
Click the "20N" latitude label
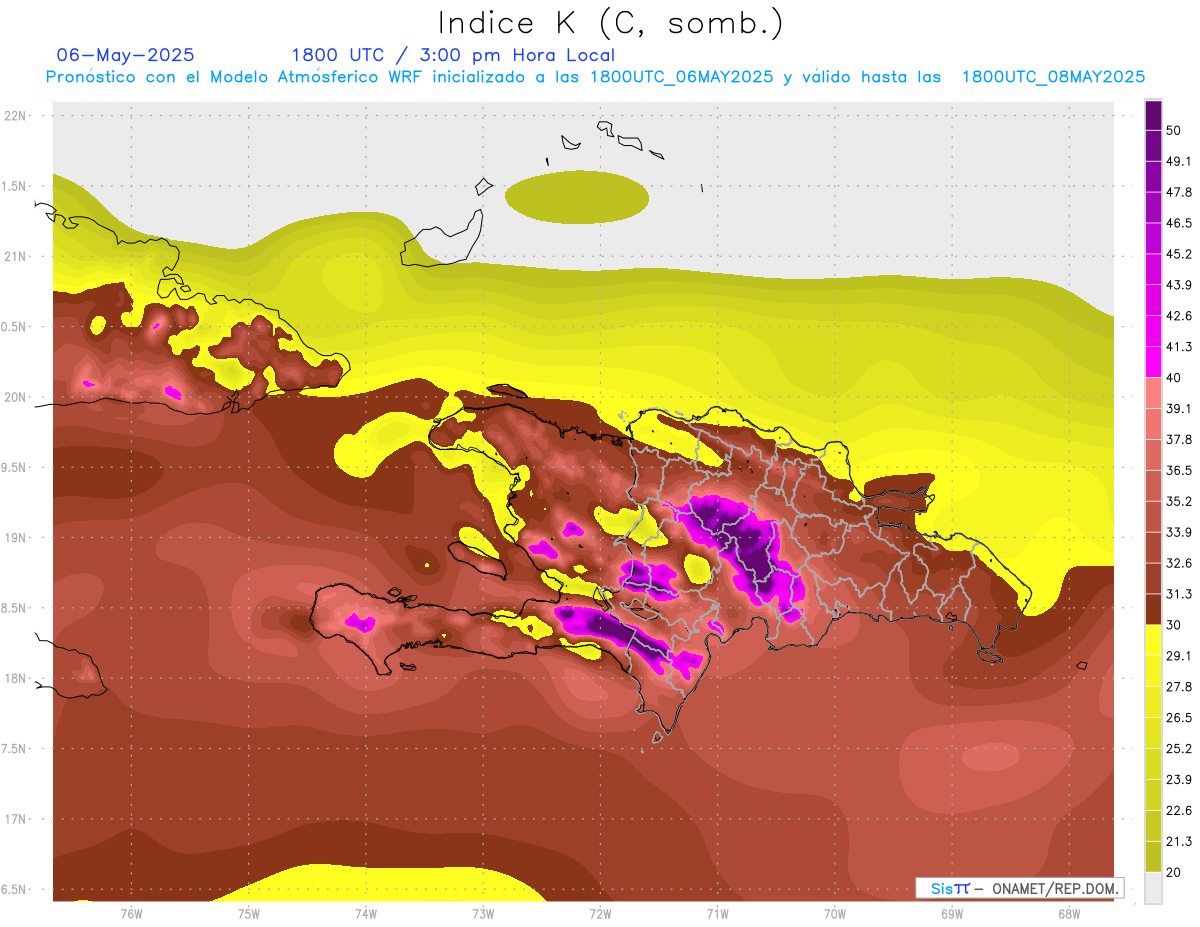pos(17,397)
